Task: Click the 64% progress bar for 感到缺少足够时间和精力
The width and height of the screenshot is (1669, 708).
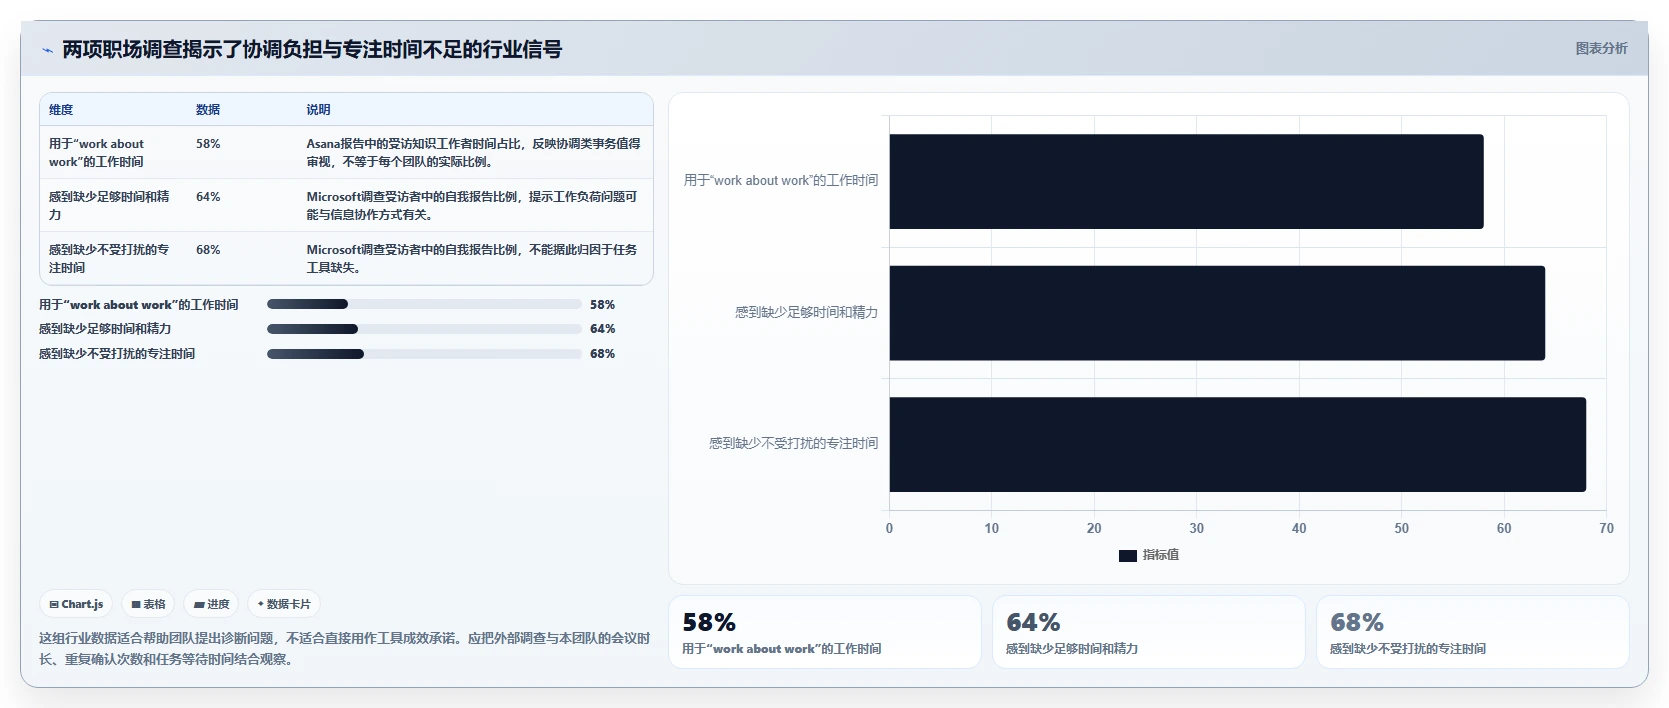Action: [424, 329]
